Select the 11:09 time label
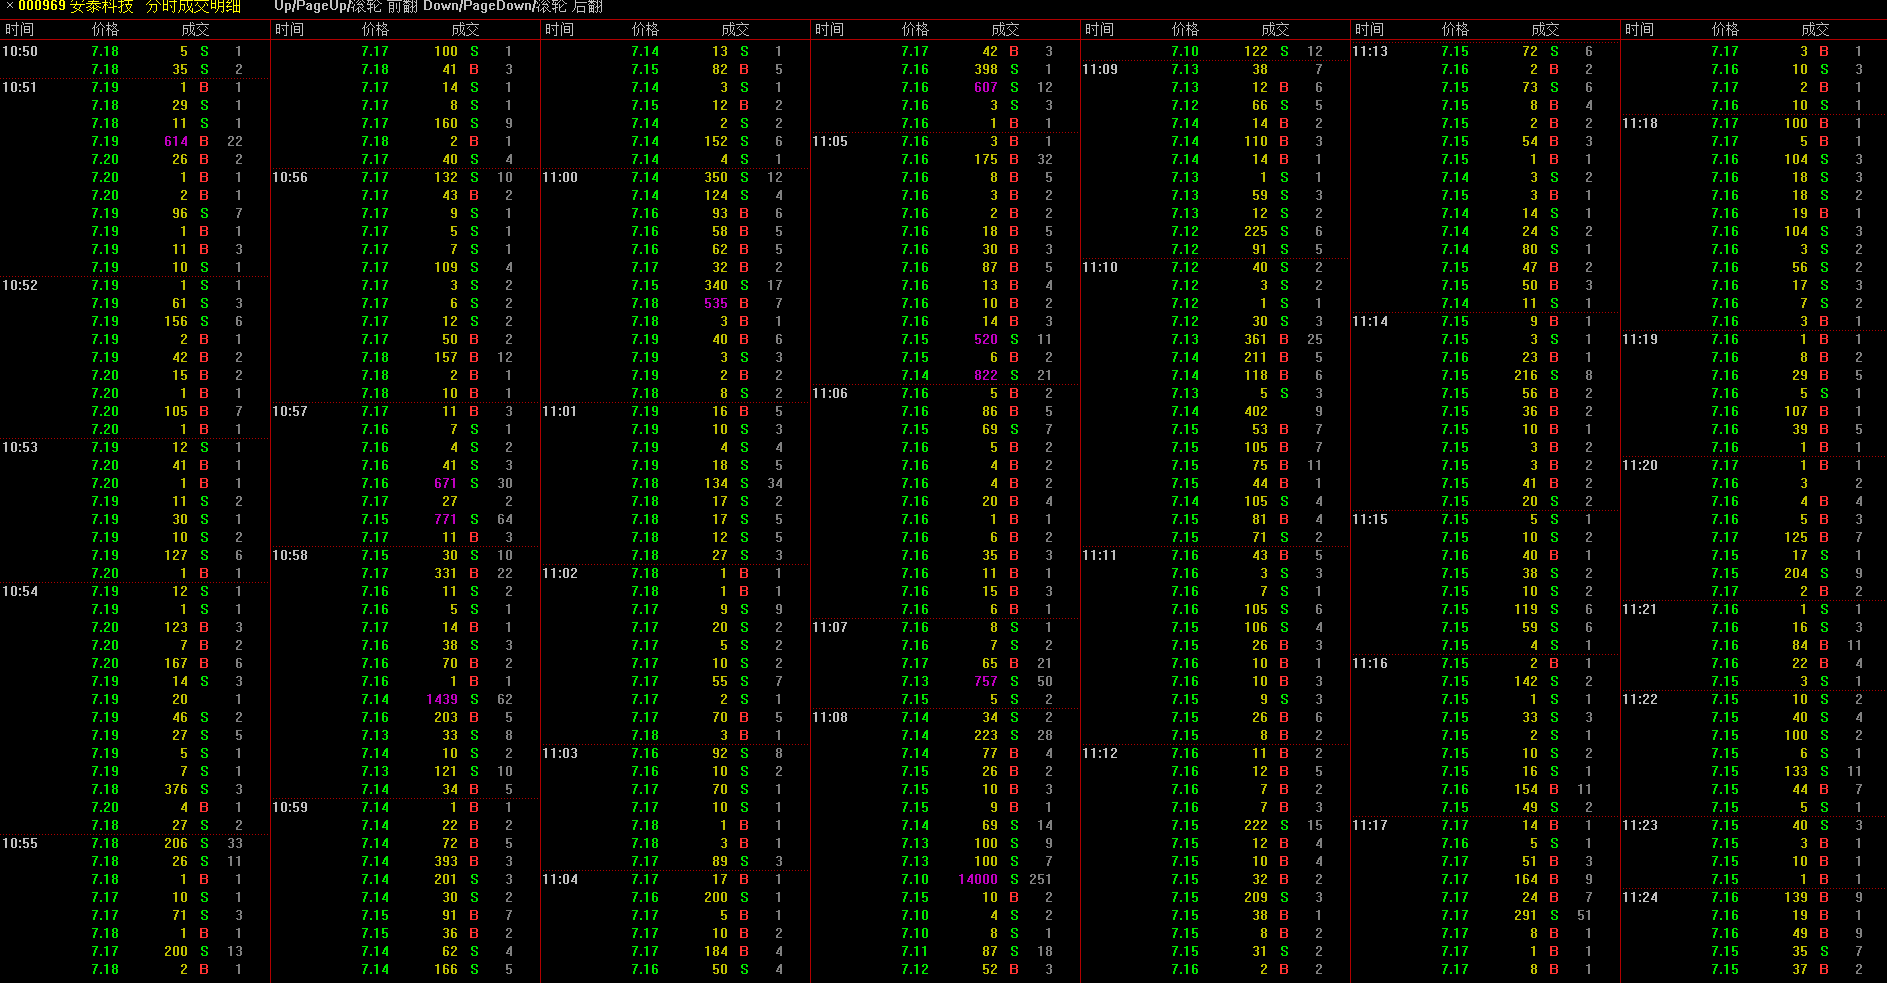The image size is (1887, 983). click(x=1100, y=69)
